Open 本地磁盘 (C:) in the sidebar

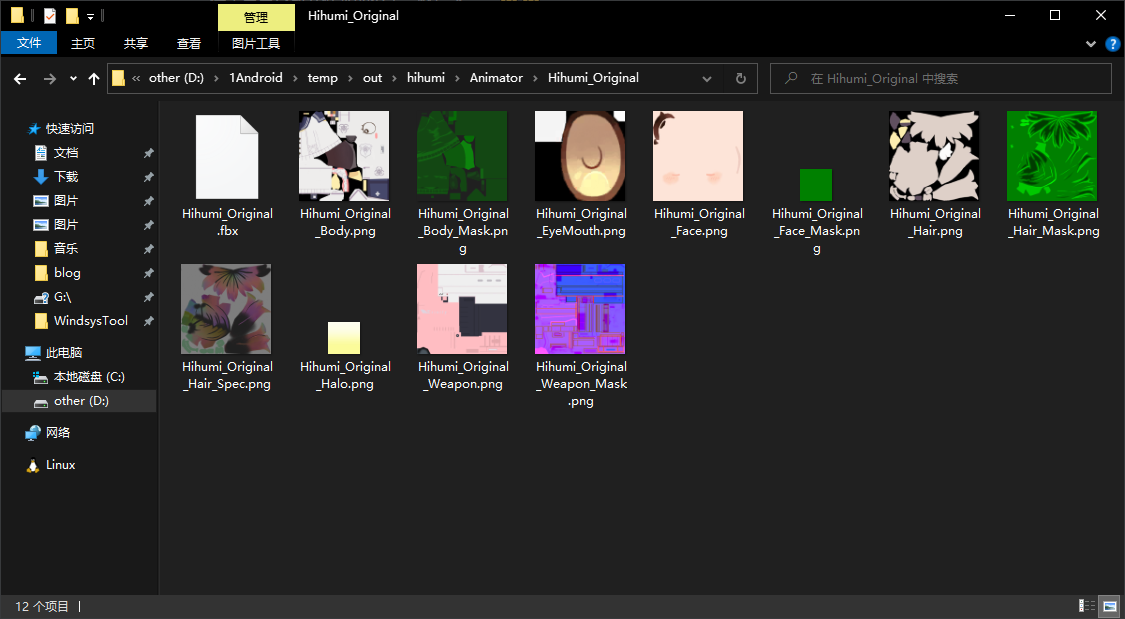point(89,377)
